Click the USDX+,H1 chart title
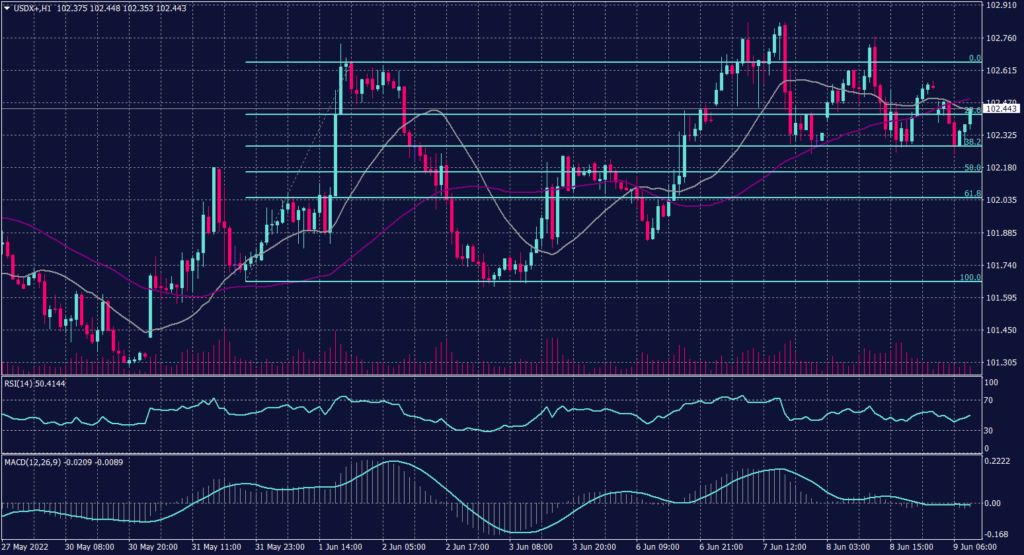The height and width of the screenshot is (555, 1024). point(36,7)
